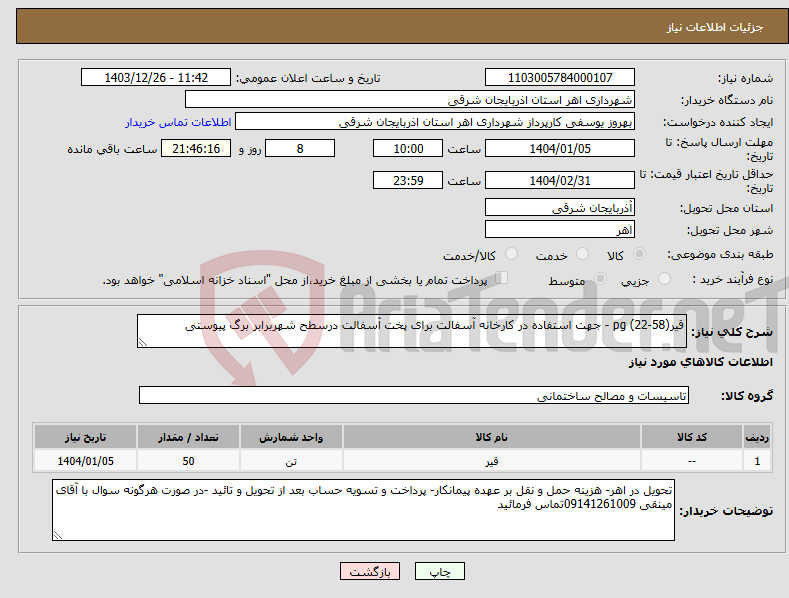Click the row number cell 1
Image resolution: width=789 pixels, height=598 pixels.
(x=757, y=461)
